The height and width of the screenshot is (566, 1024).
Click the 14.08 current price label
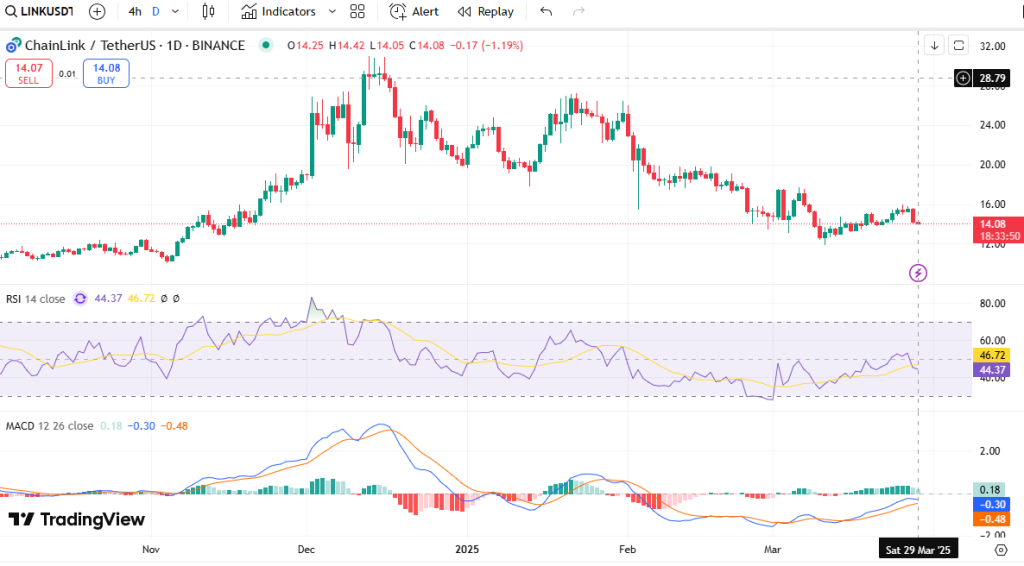point(993,224)
